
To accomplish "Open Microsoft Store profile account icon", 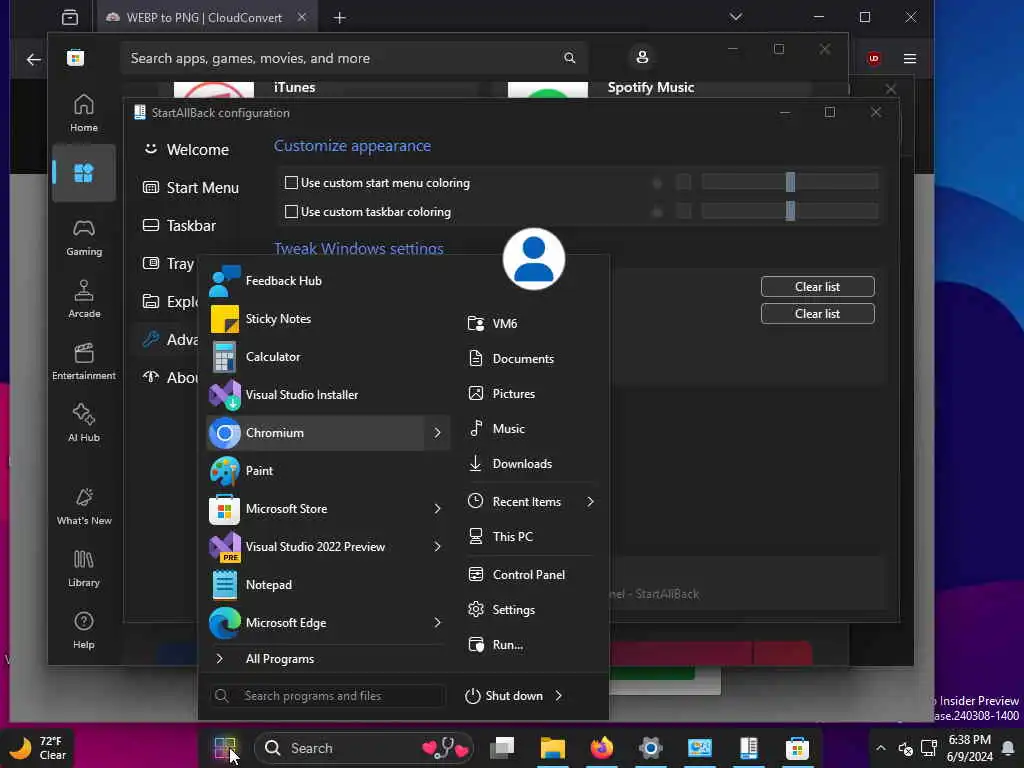I will click(642, 57).
